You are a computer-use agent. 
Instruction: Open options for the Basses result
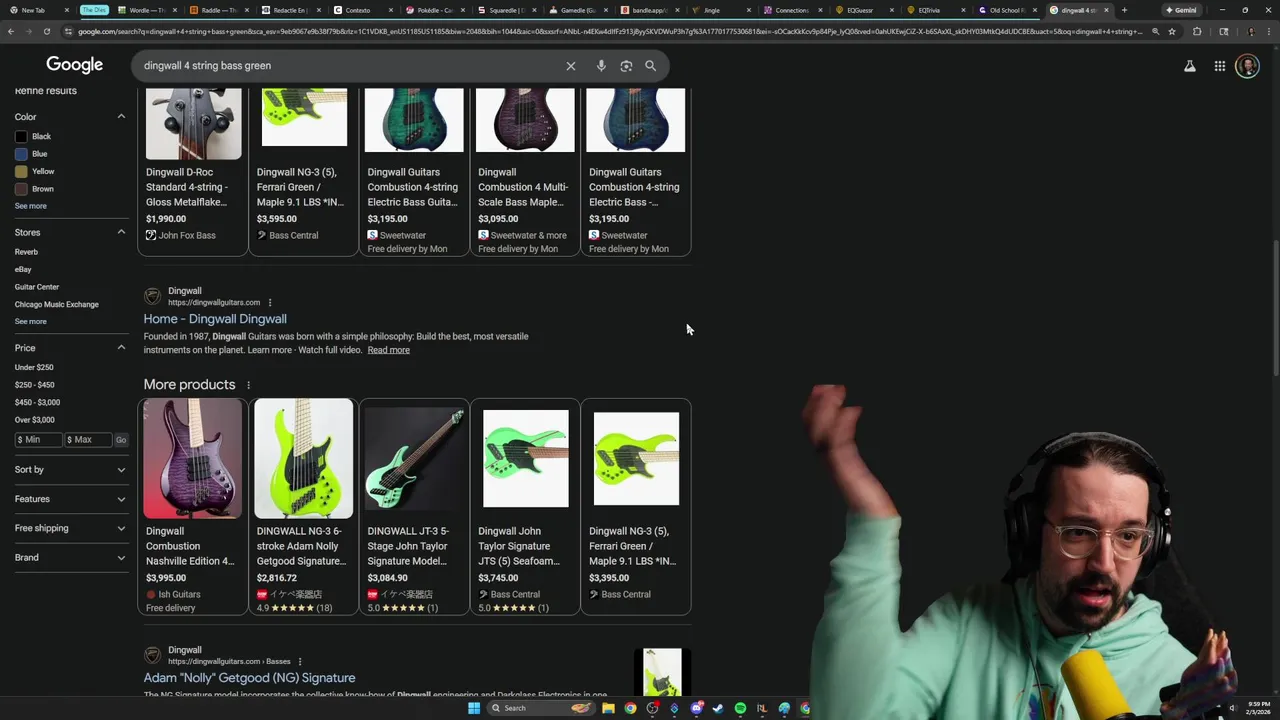tap(300, 662)
